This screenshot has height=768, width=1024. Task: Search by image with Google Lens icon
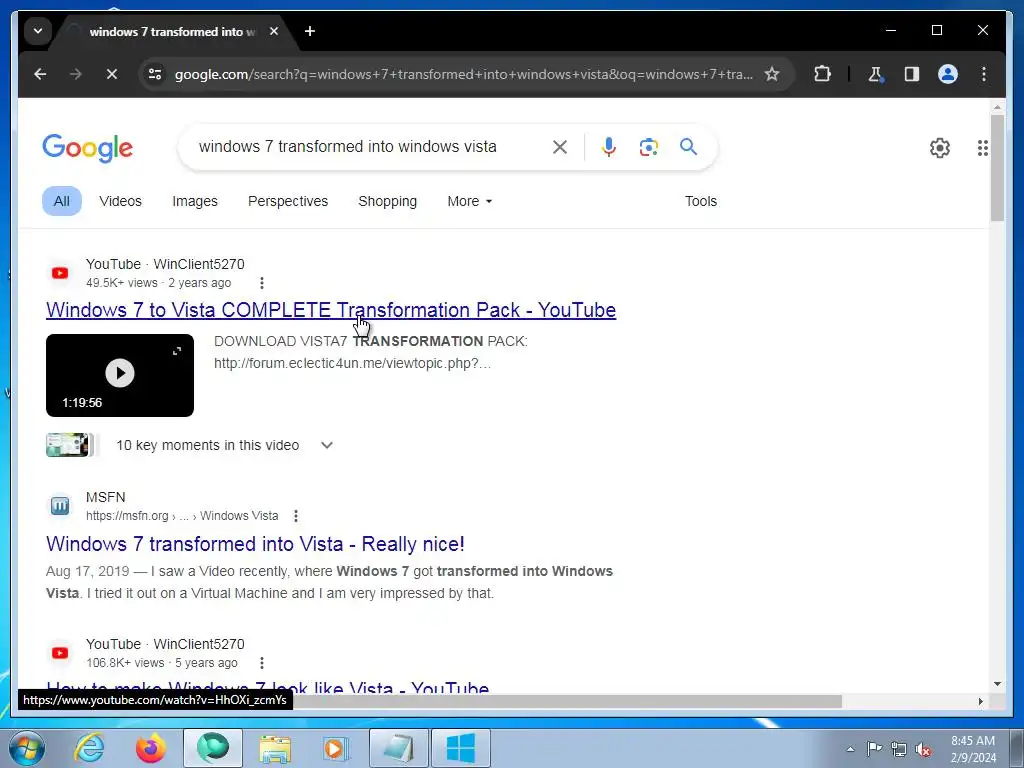click(x=648, y=147)
